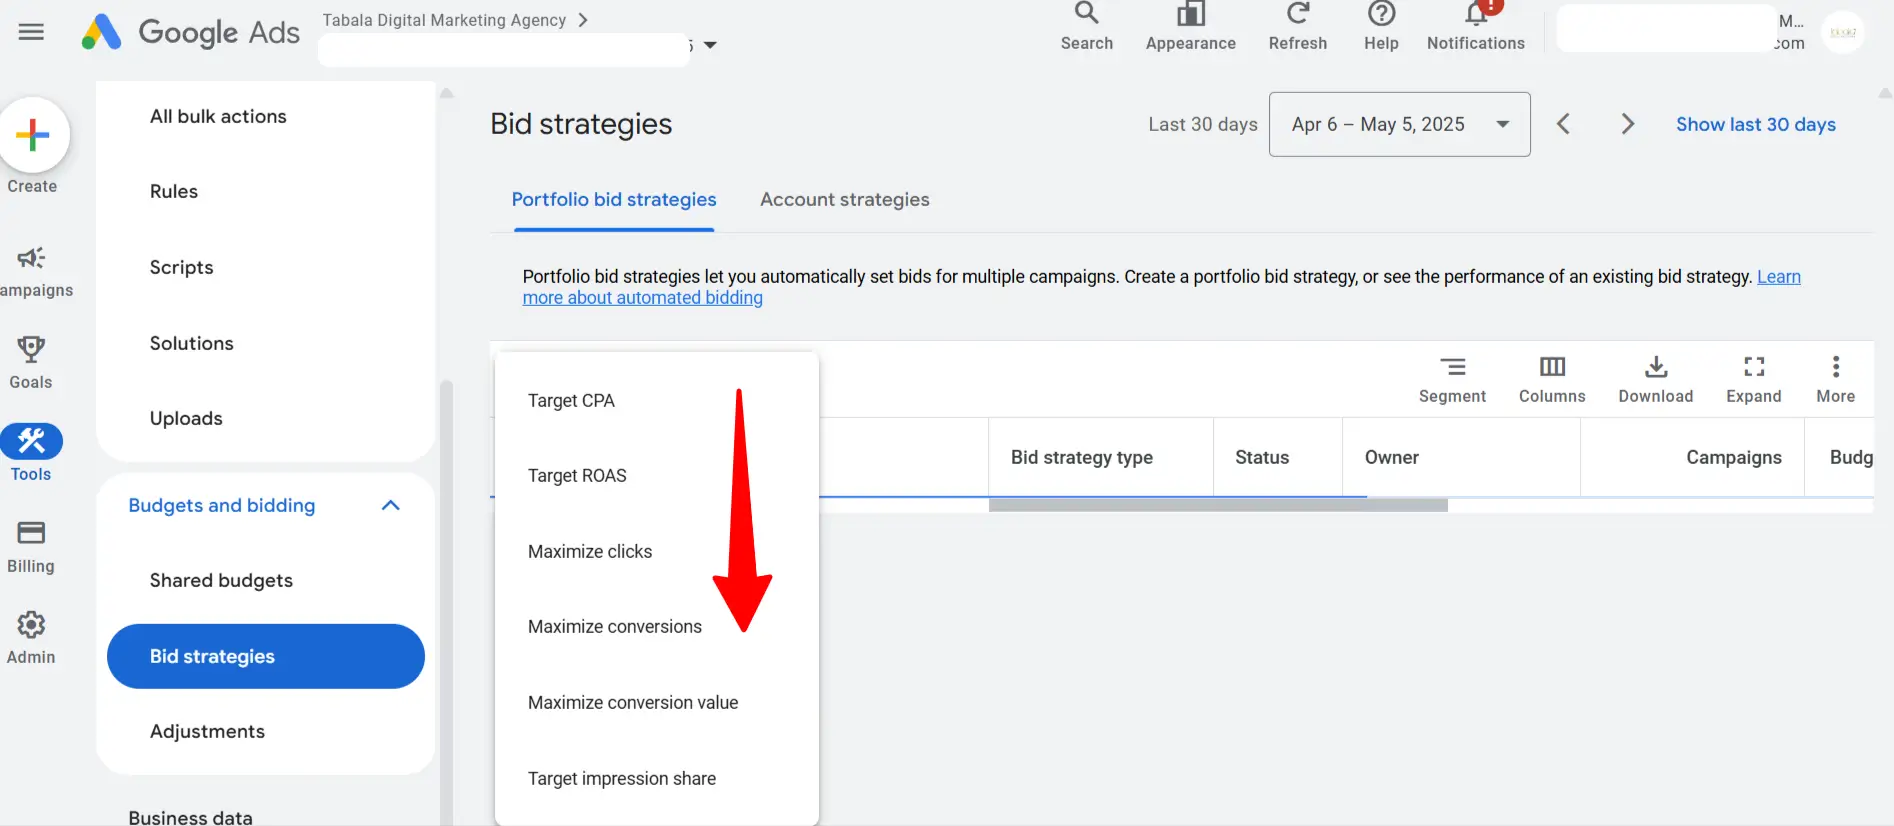Open the More options menu
Screen dimensions: 1894x826
point(1836,380)
